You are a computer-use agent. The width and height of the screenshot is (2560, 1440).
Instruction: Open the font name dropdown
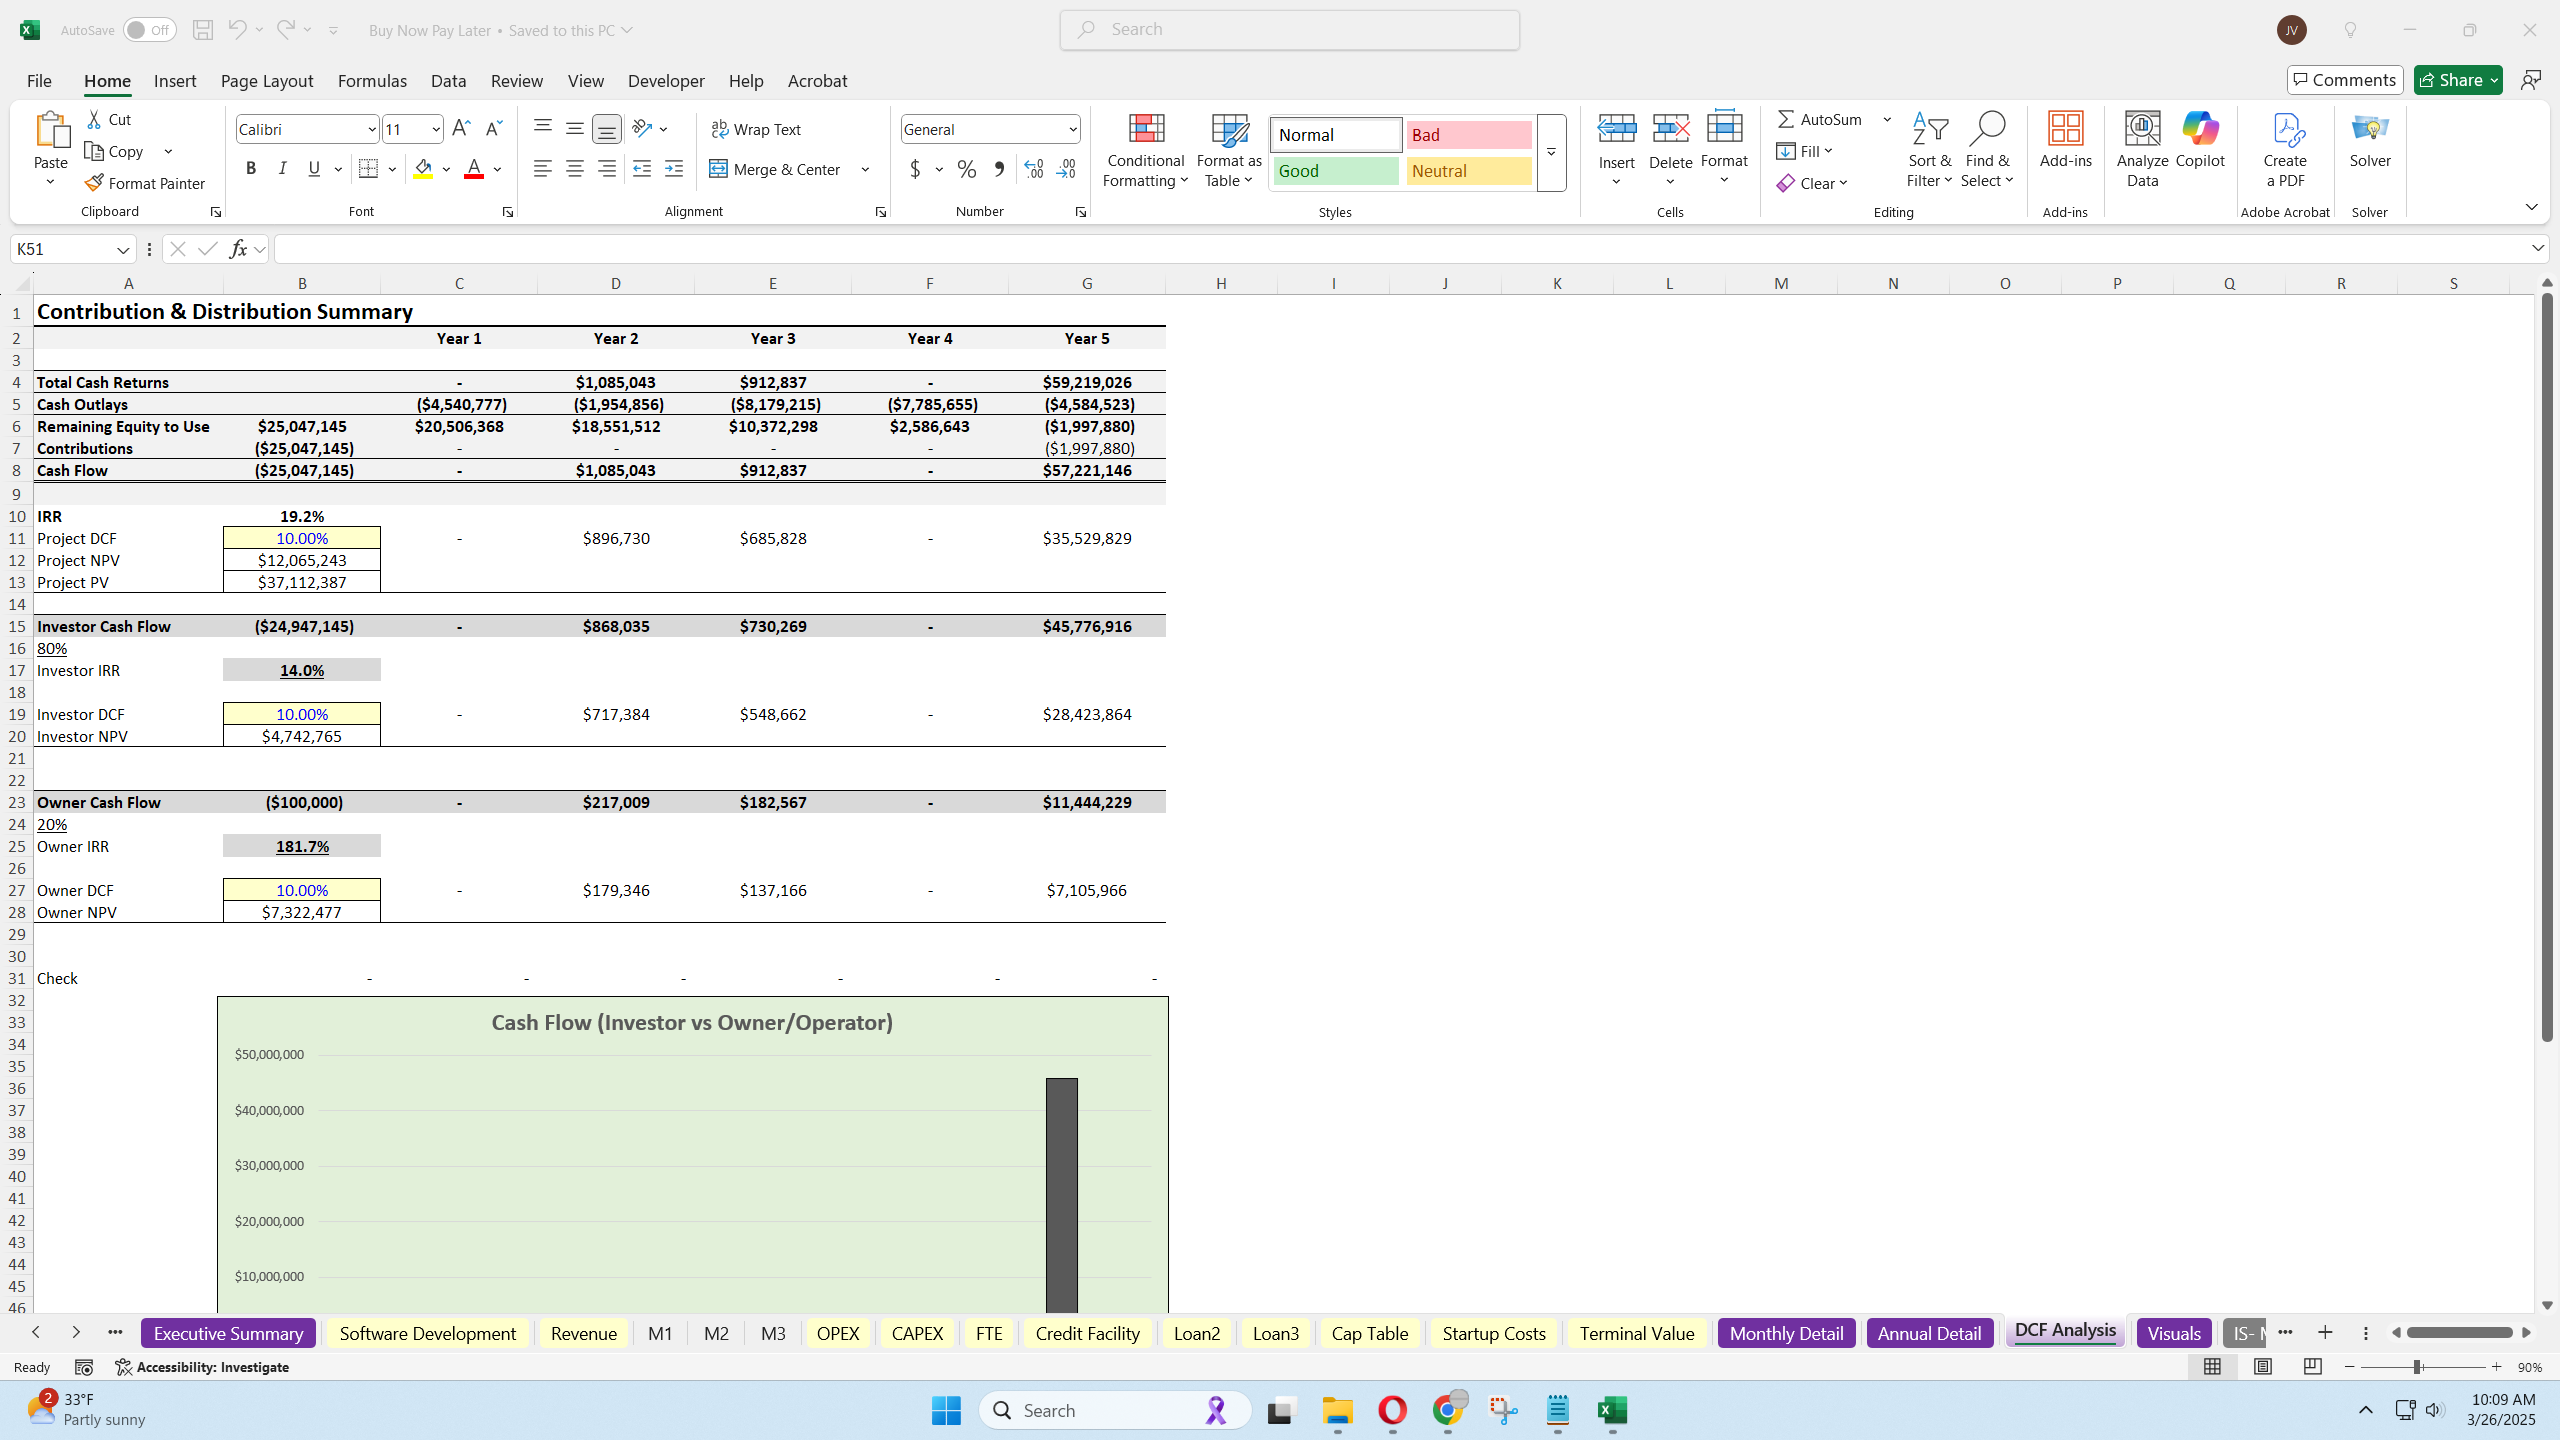pyautogui.click(x=369, y=128)
